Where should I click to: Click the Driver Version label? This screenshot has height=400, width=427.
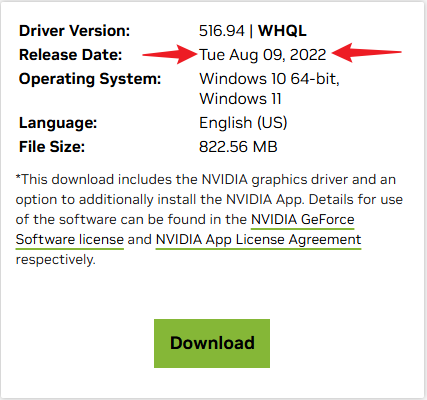pos(74,31)
